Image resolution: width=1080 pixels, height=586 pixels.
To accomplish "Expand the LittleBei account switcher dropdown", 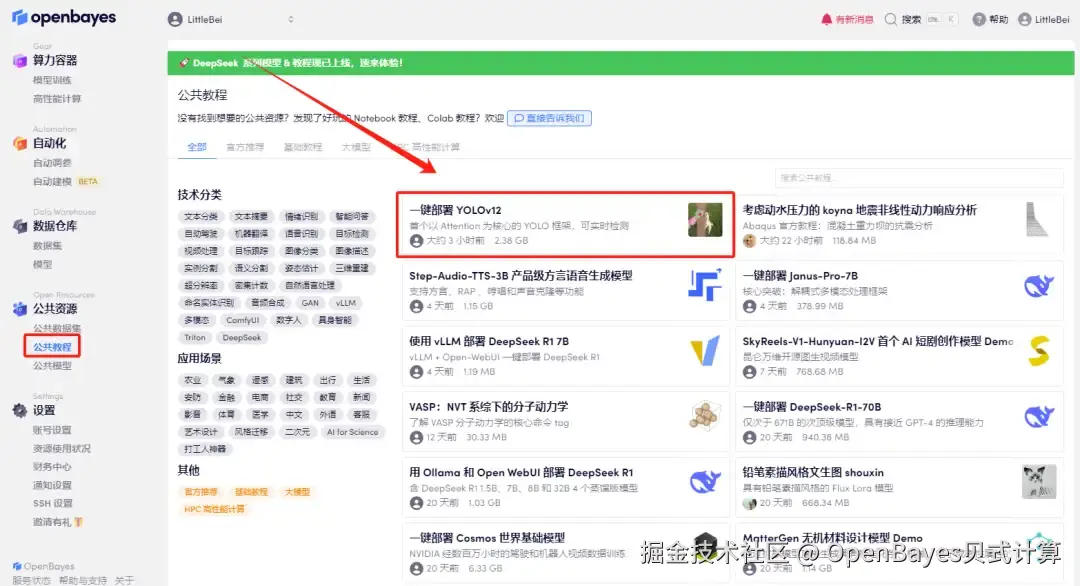I will (291, 19).
